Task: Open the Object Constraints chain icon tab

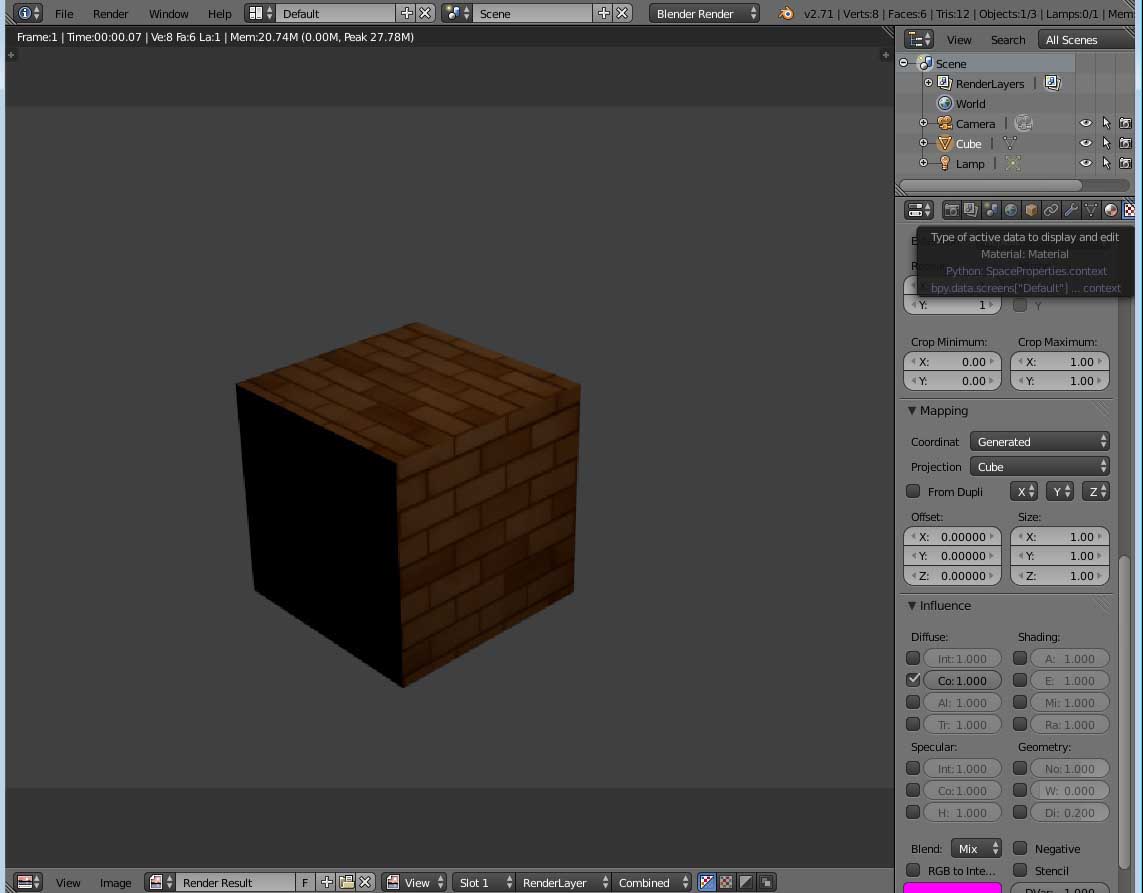Action: pos(1051,210)
